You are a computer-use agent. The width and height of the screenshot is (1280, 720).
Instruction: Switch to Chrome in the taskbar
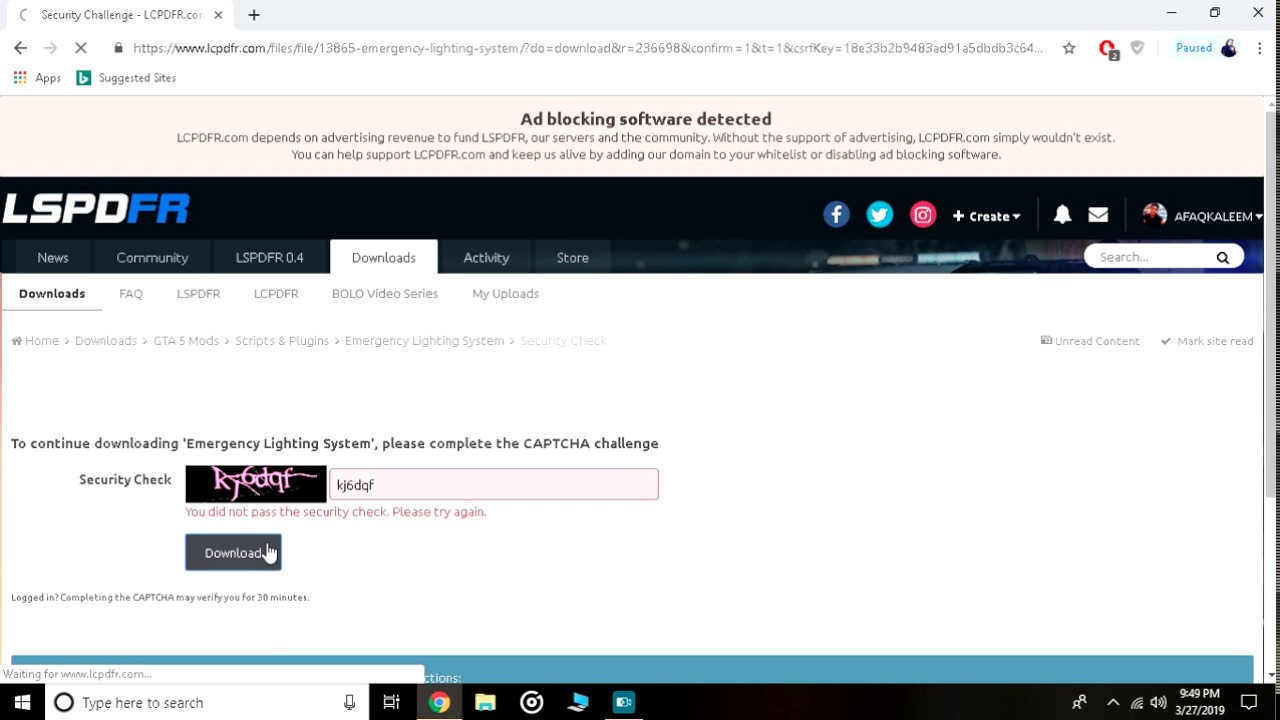(x=439, y=703)
